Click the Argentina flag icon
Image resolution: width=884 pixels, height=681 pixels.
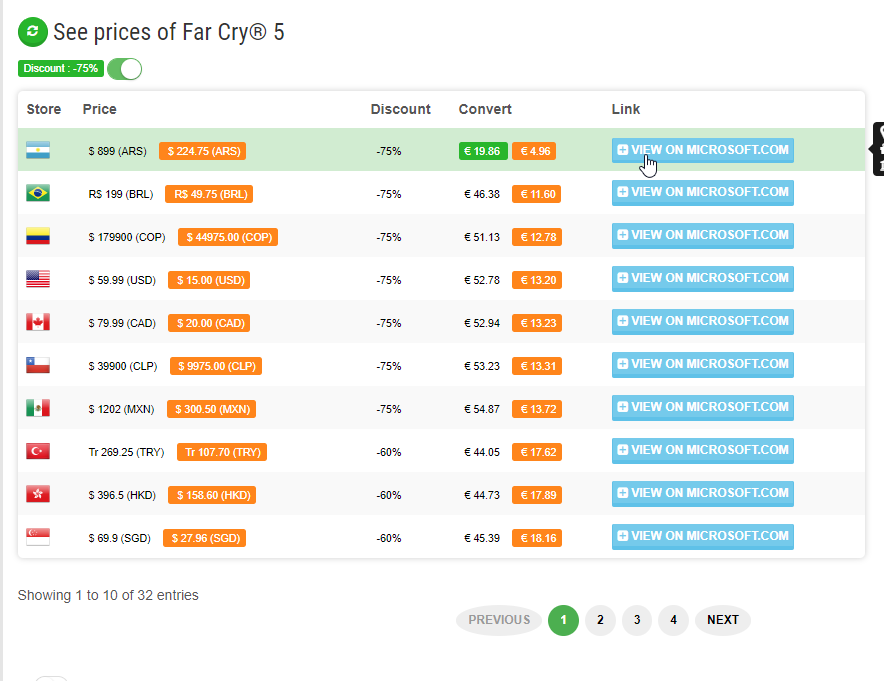38,151
